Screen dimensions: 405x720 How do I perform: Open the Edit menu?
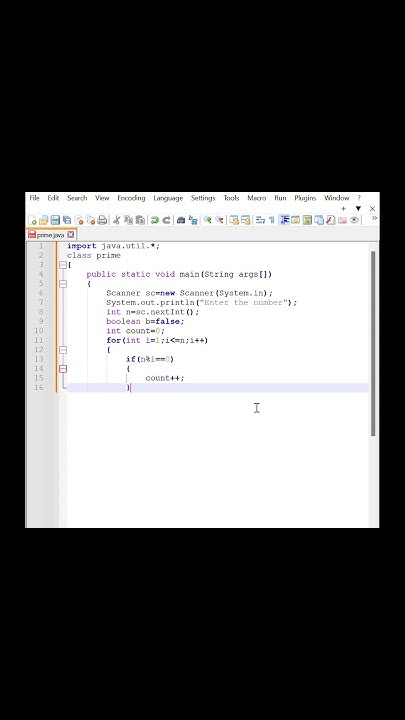tap(53, 198)
